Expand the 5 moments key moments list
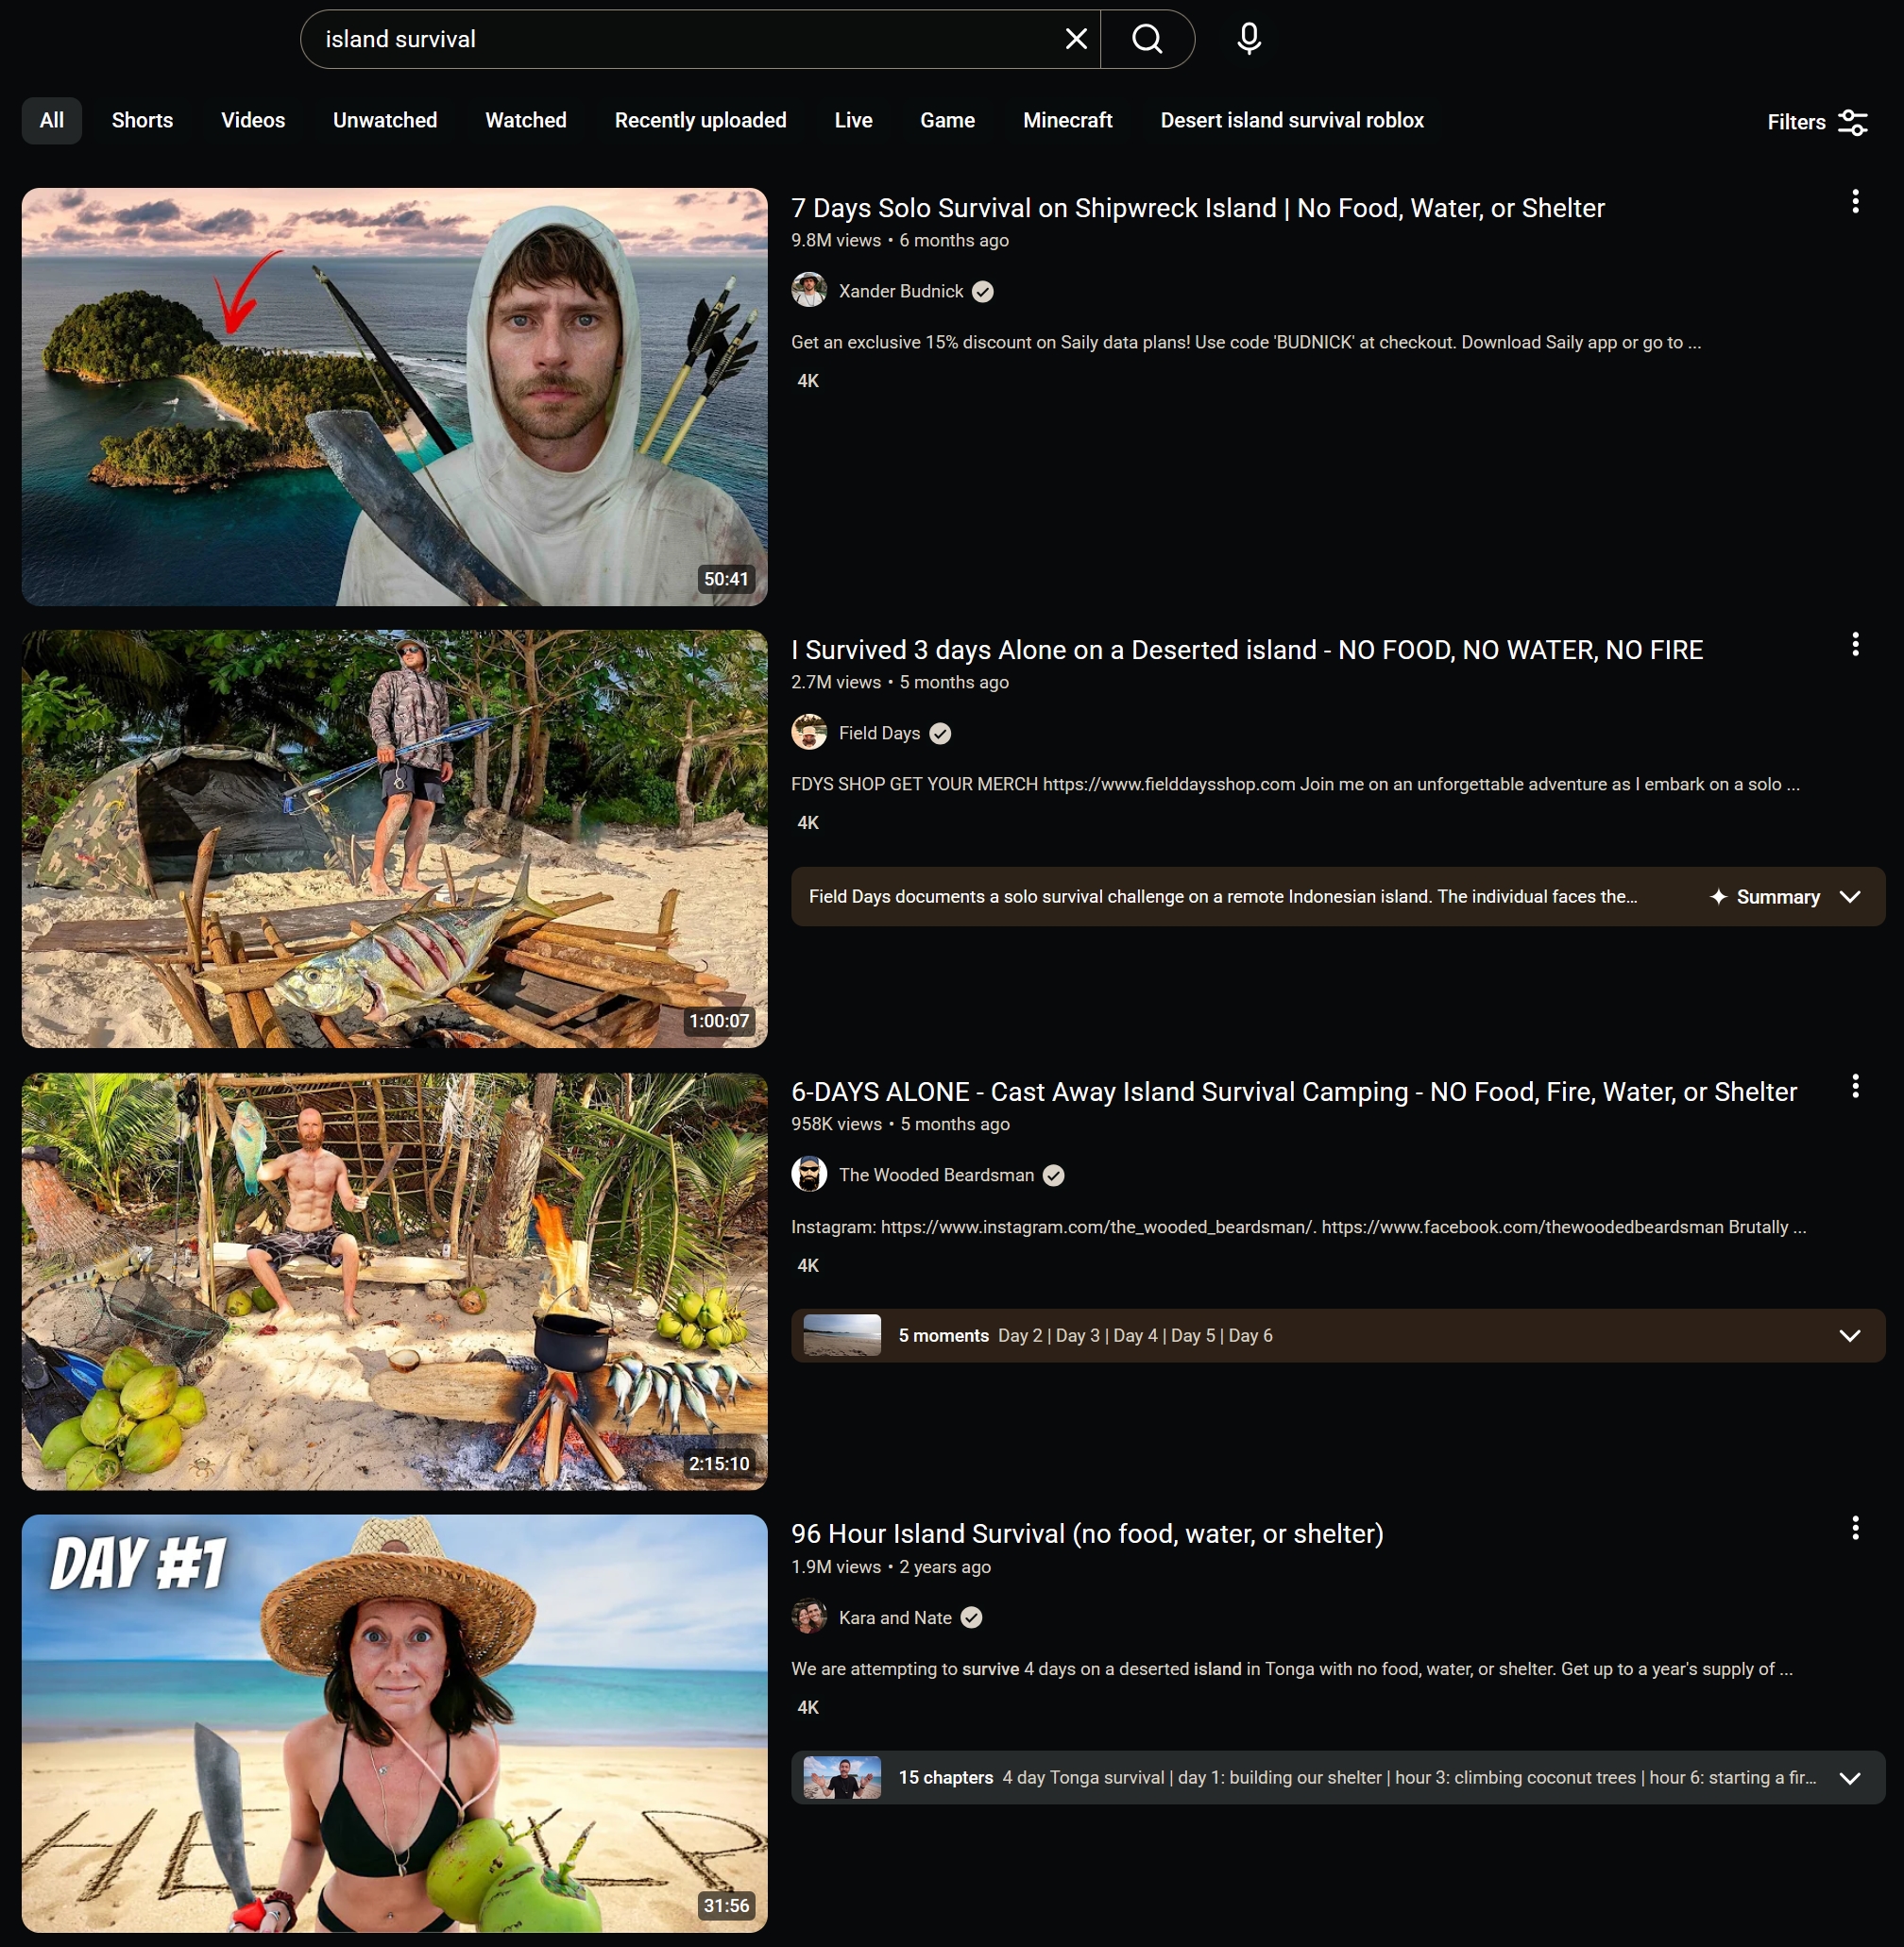Viewport: 1904px width, 1947px height. [1849, 1336]
